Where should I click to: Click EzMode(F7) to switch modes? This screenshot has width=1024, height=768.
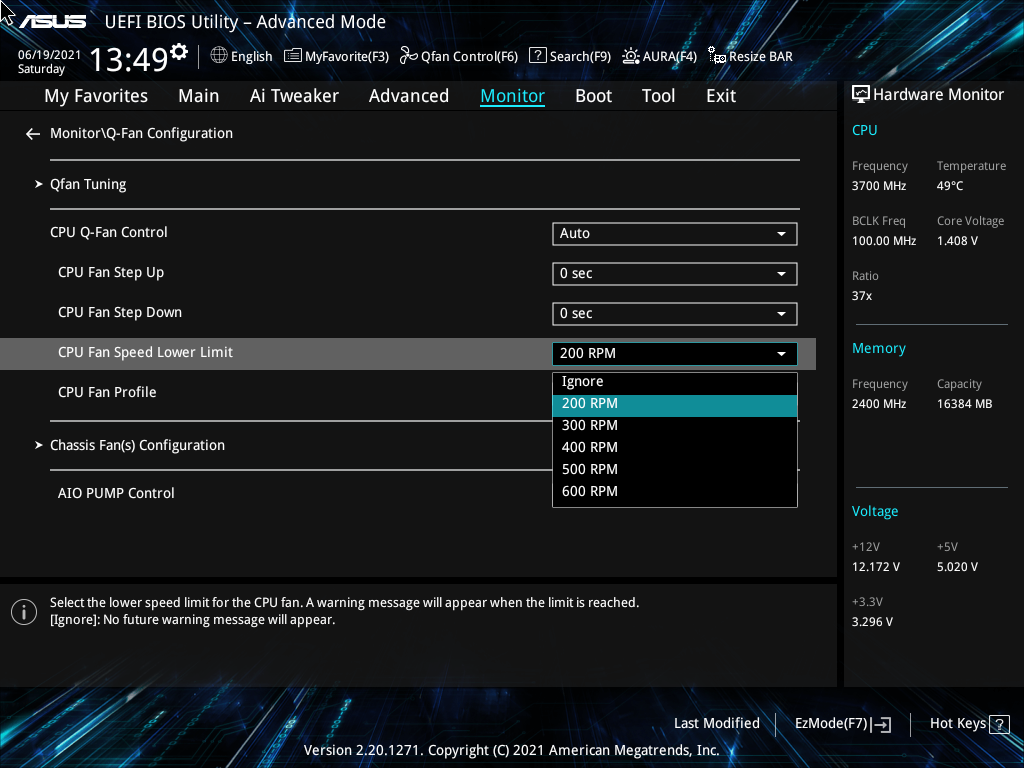pos(842,723)
